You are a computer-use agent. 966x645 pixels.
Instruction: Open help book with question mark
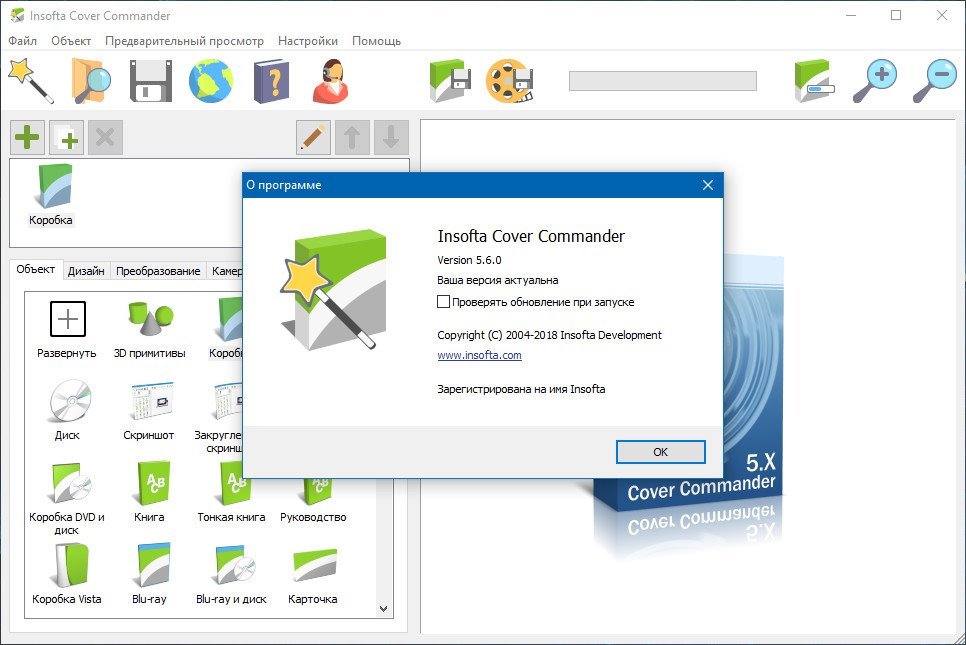click(271, 81)
